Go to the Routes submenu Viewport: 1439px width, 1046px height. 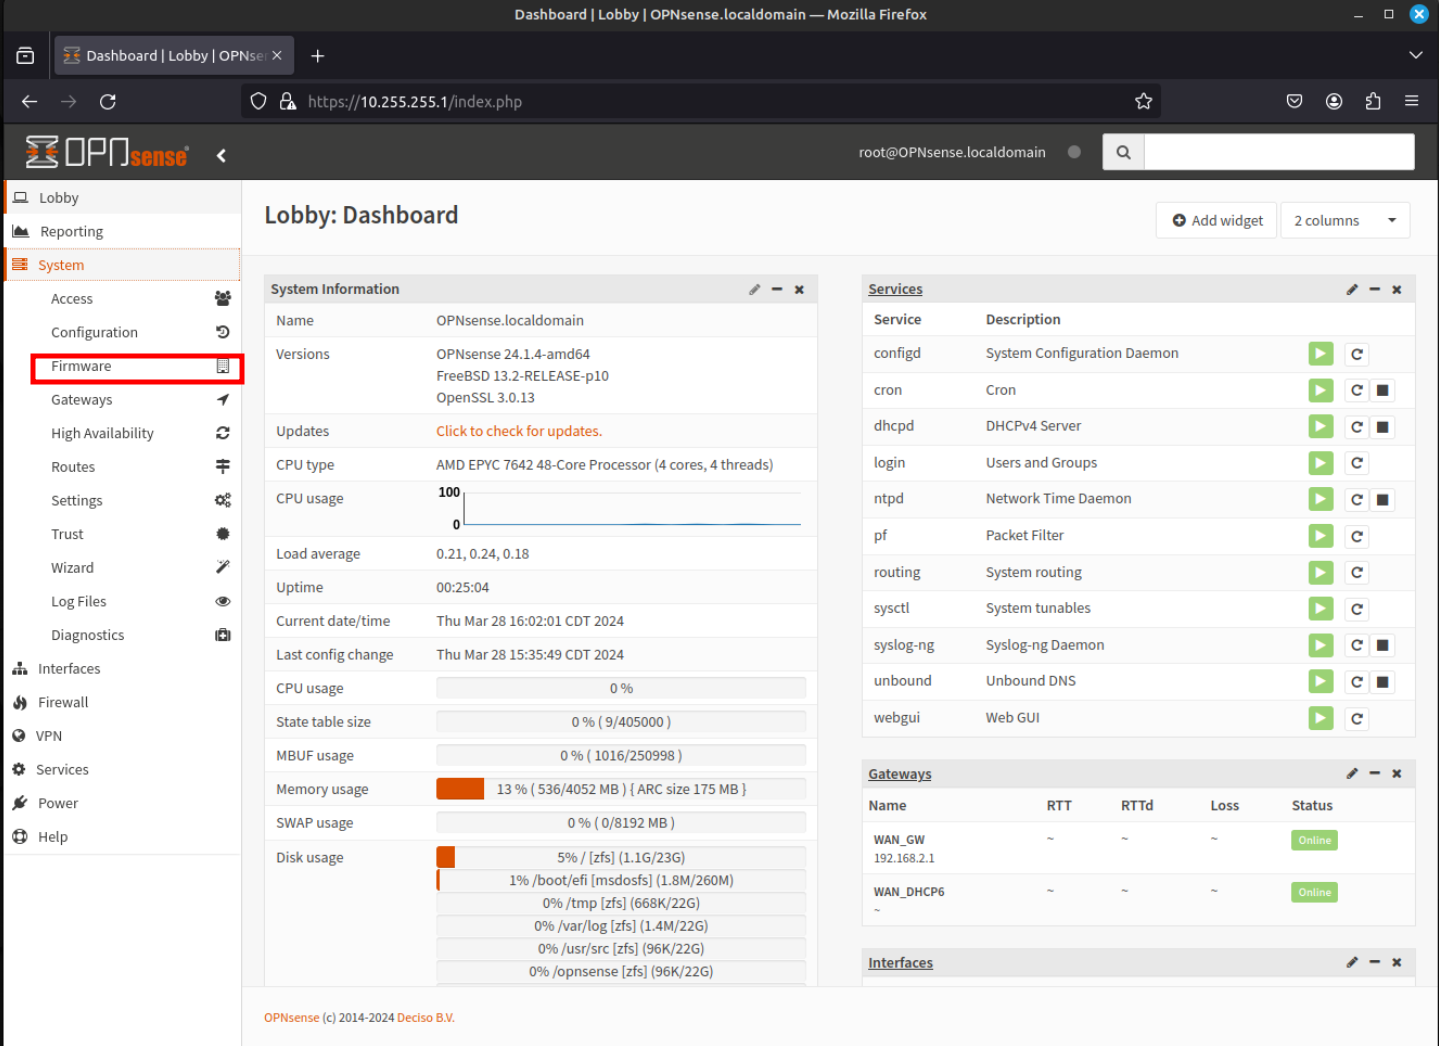tap(138, 467)
